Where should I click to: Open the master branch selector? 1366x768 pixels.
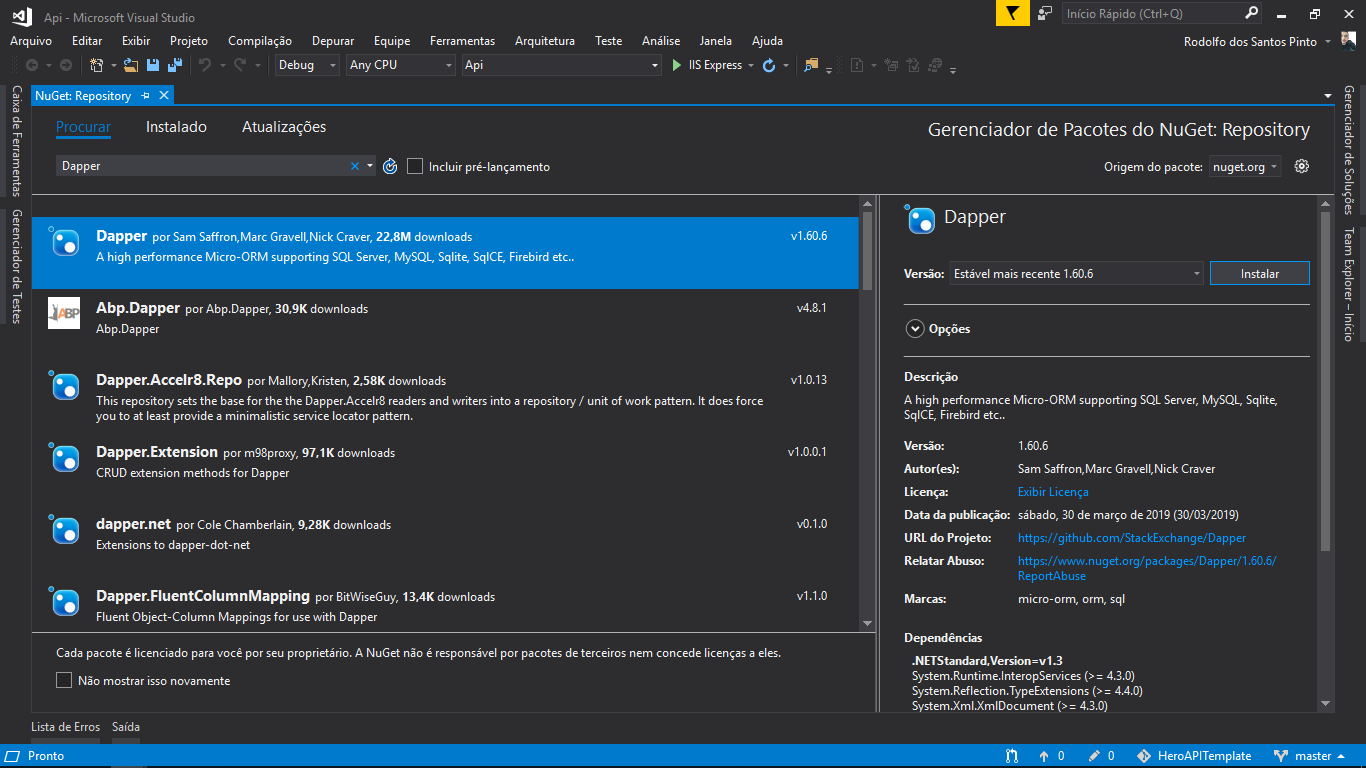1311,756
